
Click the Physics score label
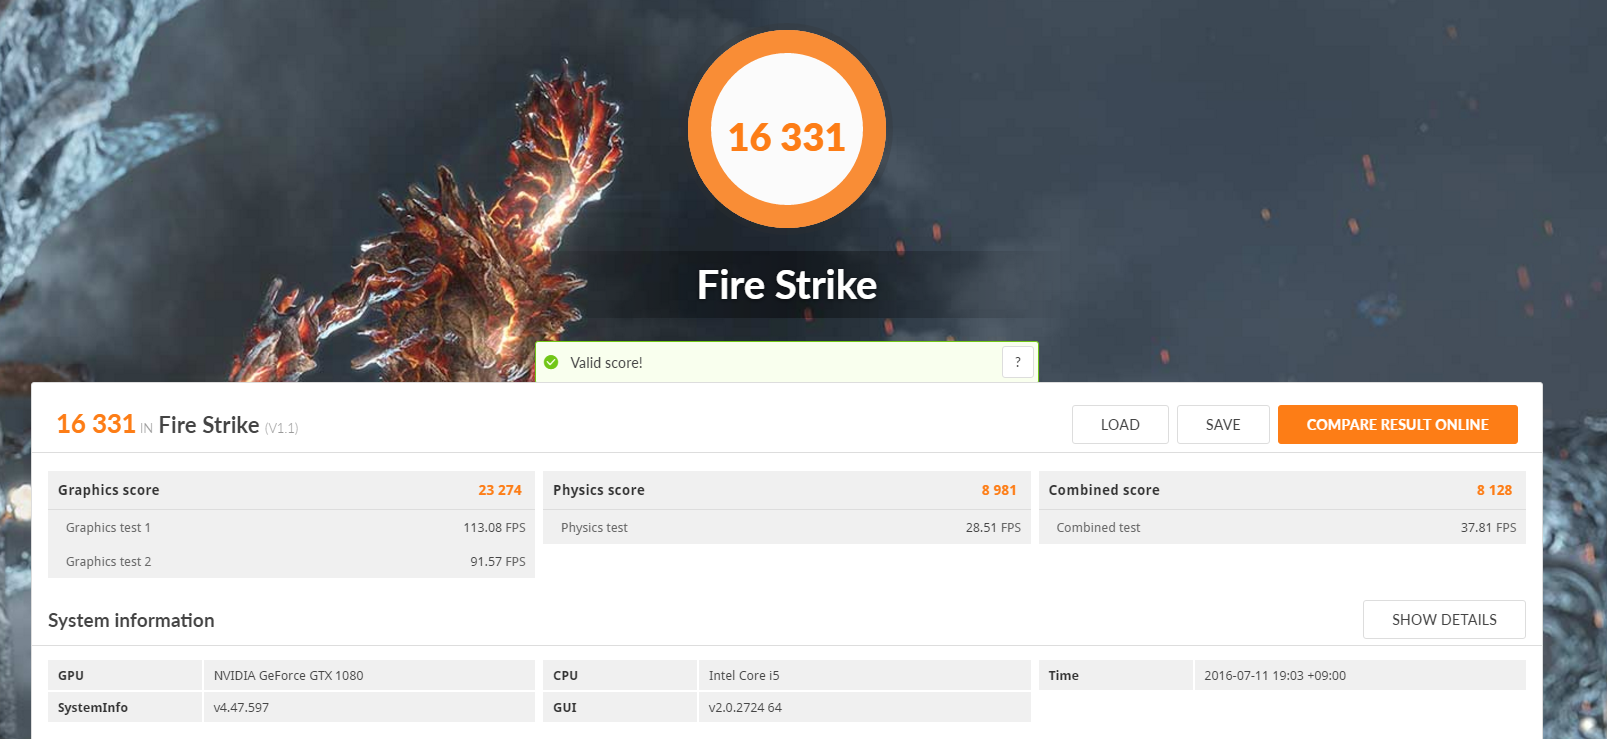coord(599,490)
